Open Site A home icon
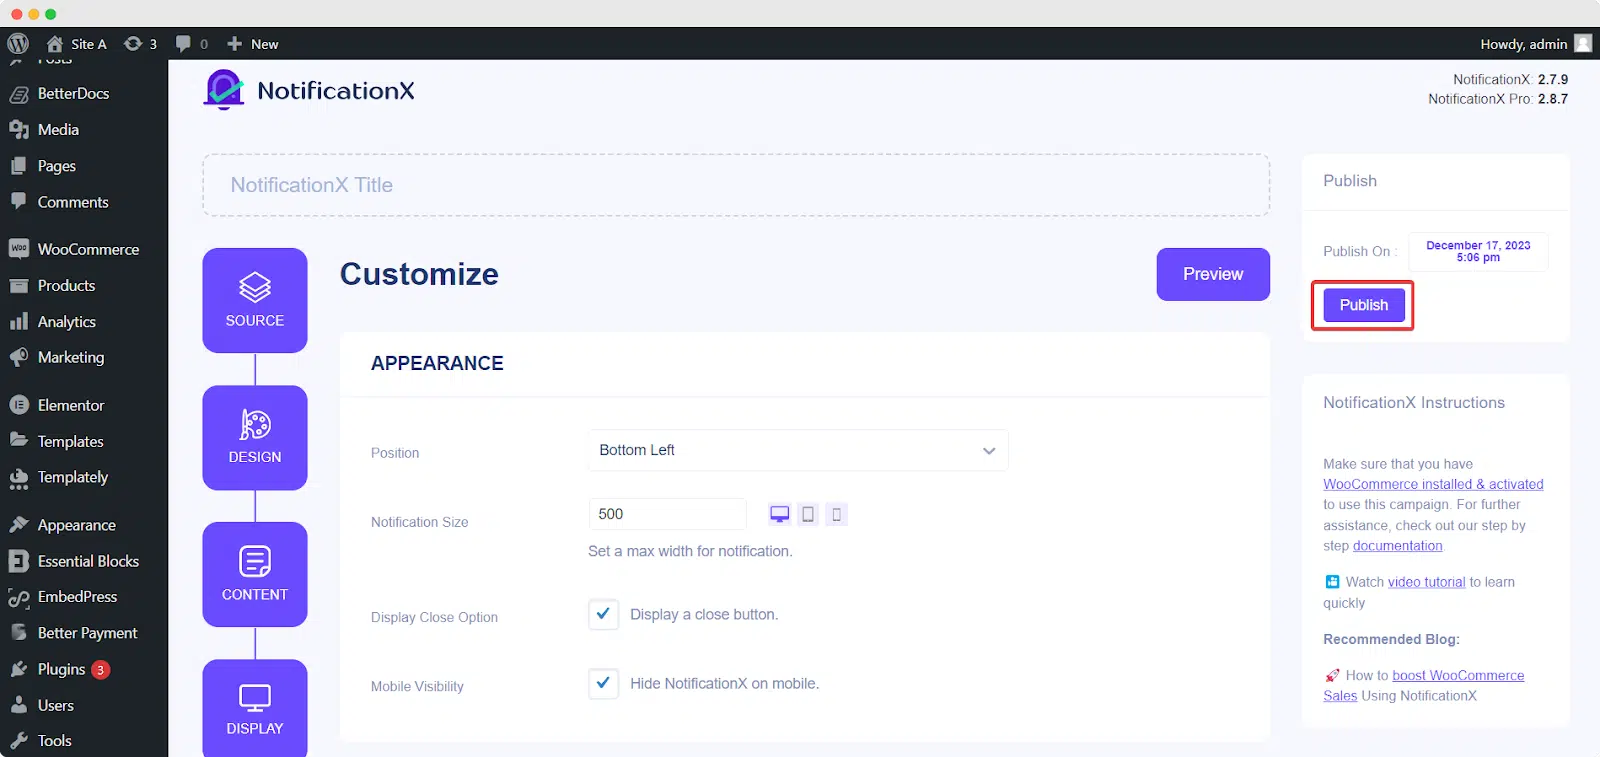 point(55,44)
